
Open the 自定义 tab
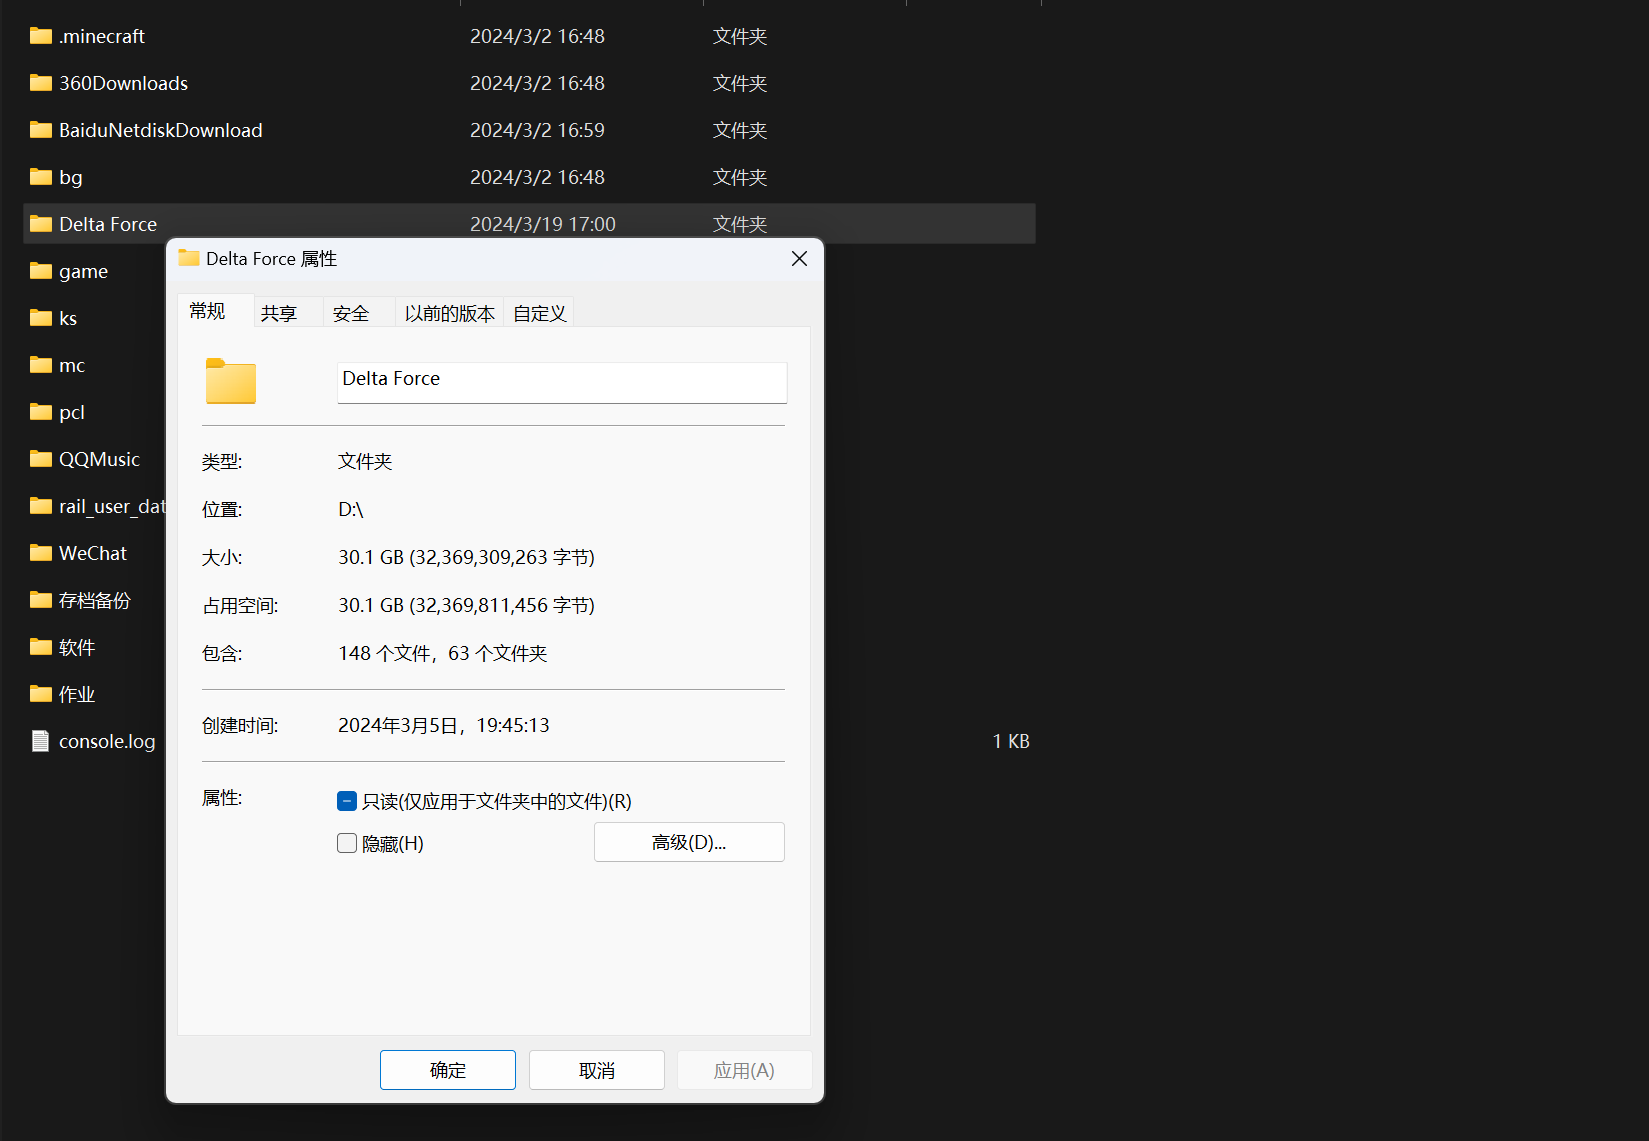pos(540,313)
